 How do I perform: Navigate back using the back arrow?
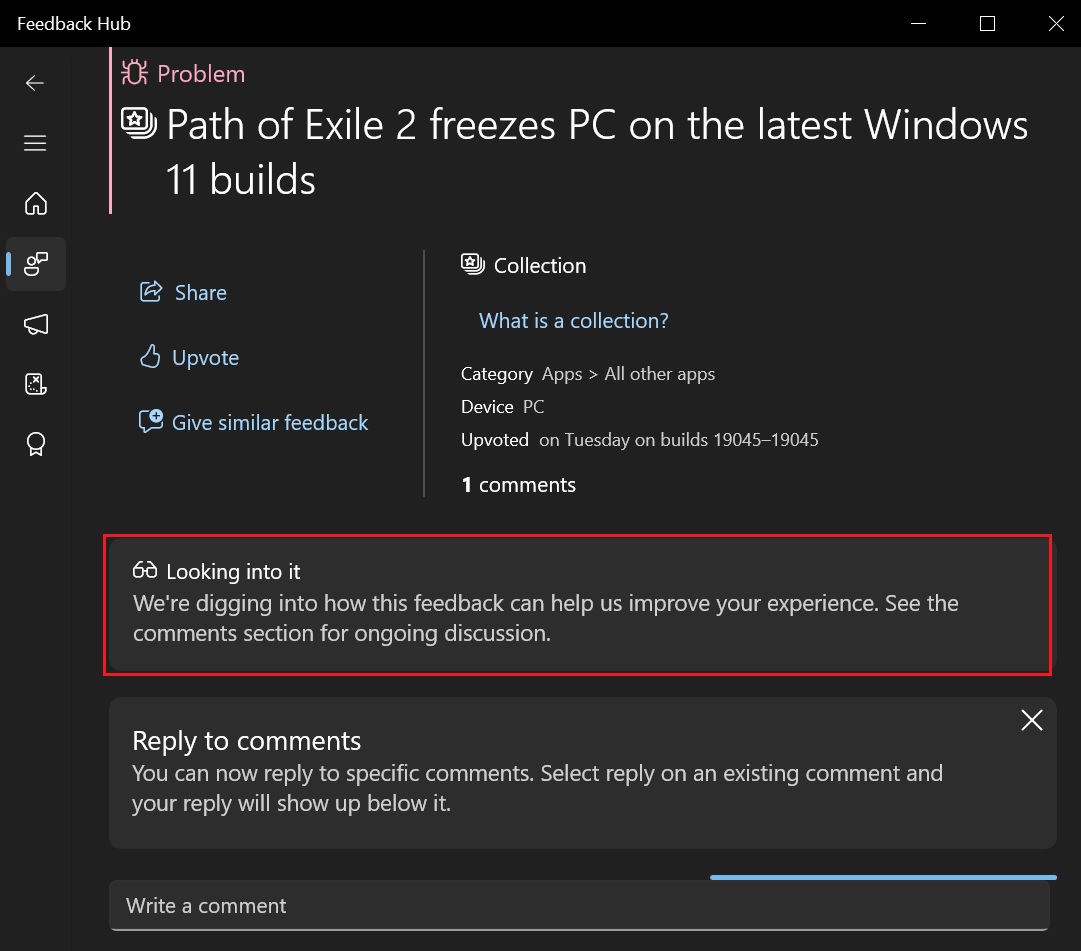(35, 83)
